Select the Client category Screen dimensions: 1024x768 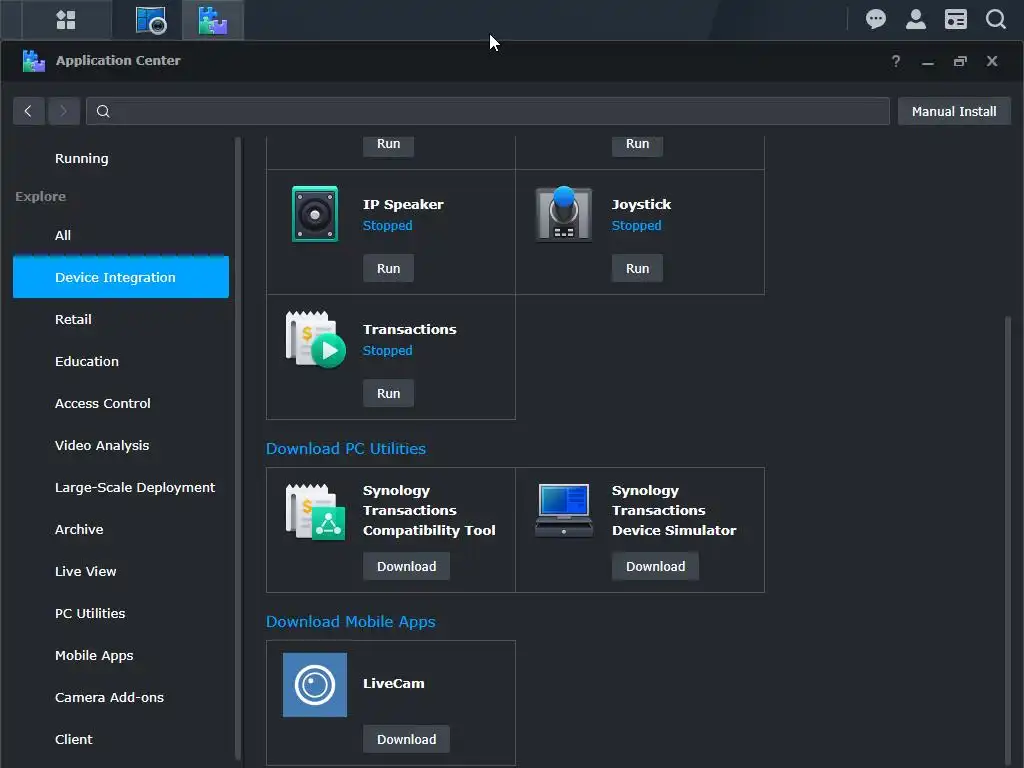(121, 739)
